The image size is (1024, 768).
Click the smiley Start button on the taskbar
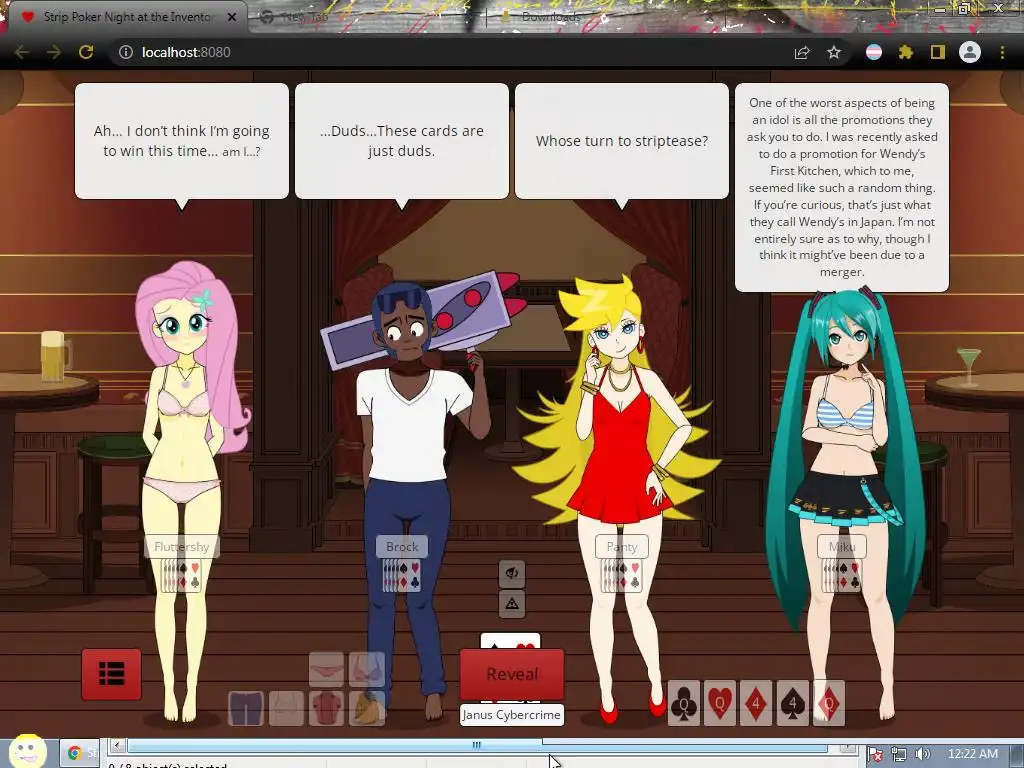coord(27,751)
